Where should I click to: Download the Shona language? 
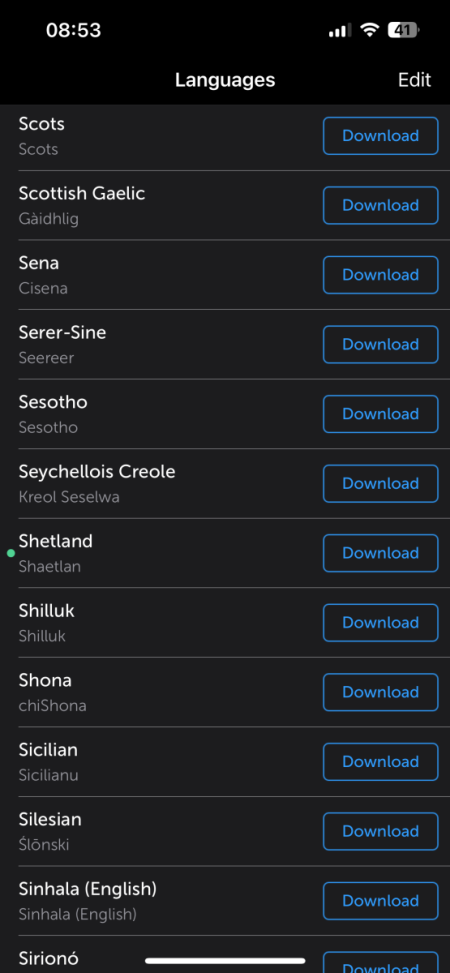tap(380, 692)
